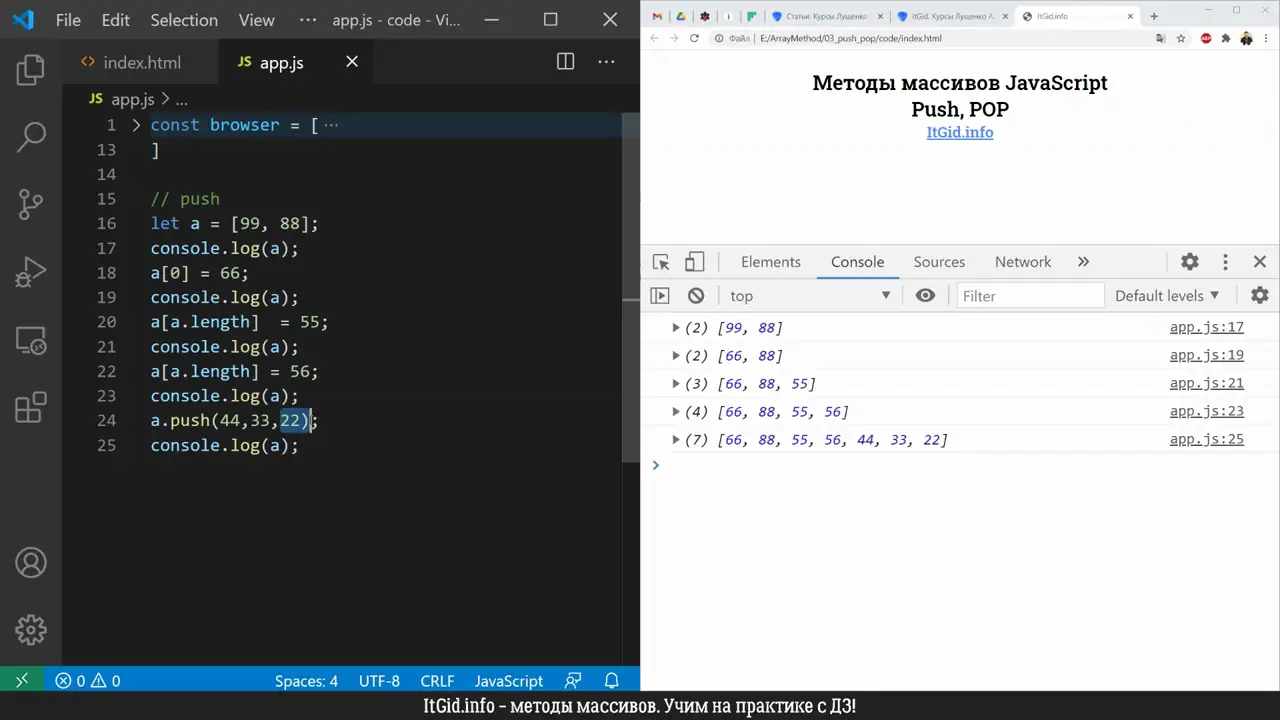Switch to the index.html editor tab
The height and width of the screenshot is (720, 1280).
(x=141, y=62)
